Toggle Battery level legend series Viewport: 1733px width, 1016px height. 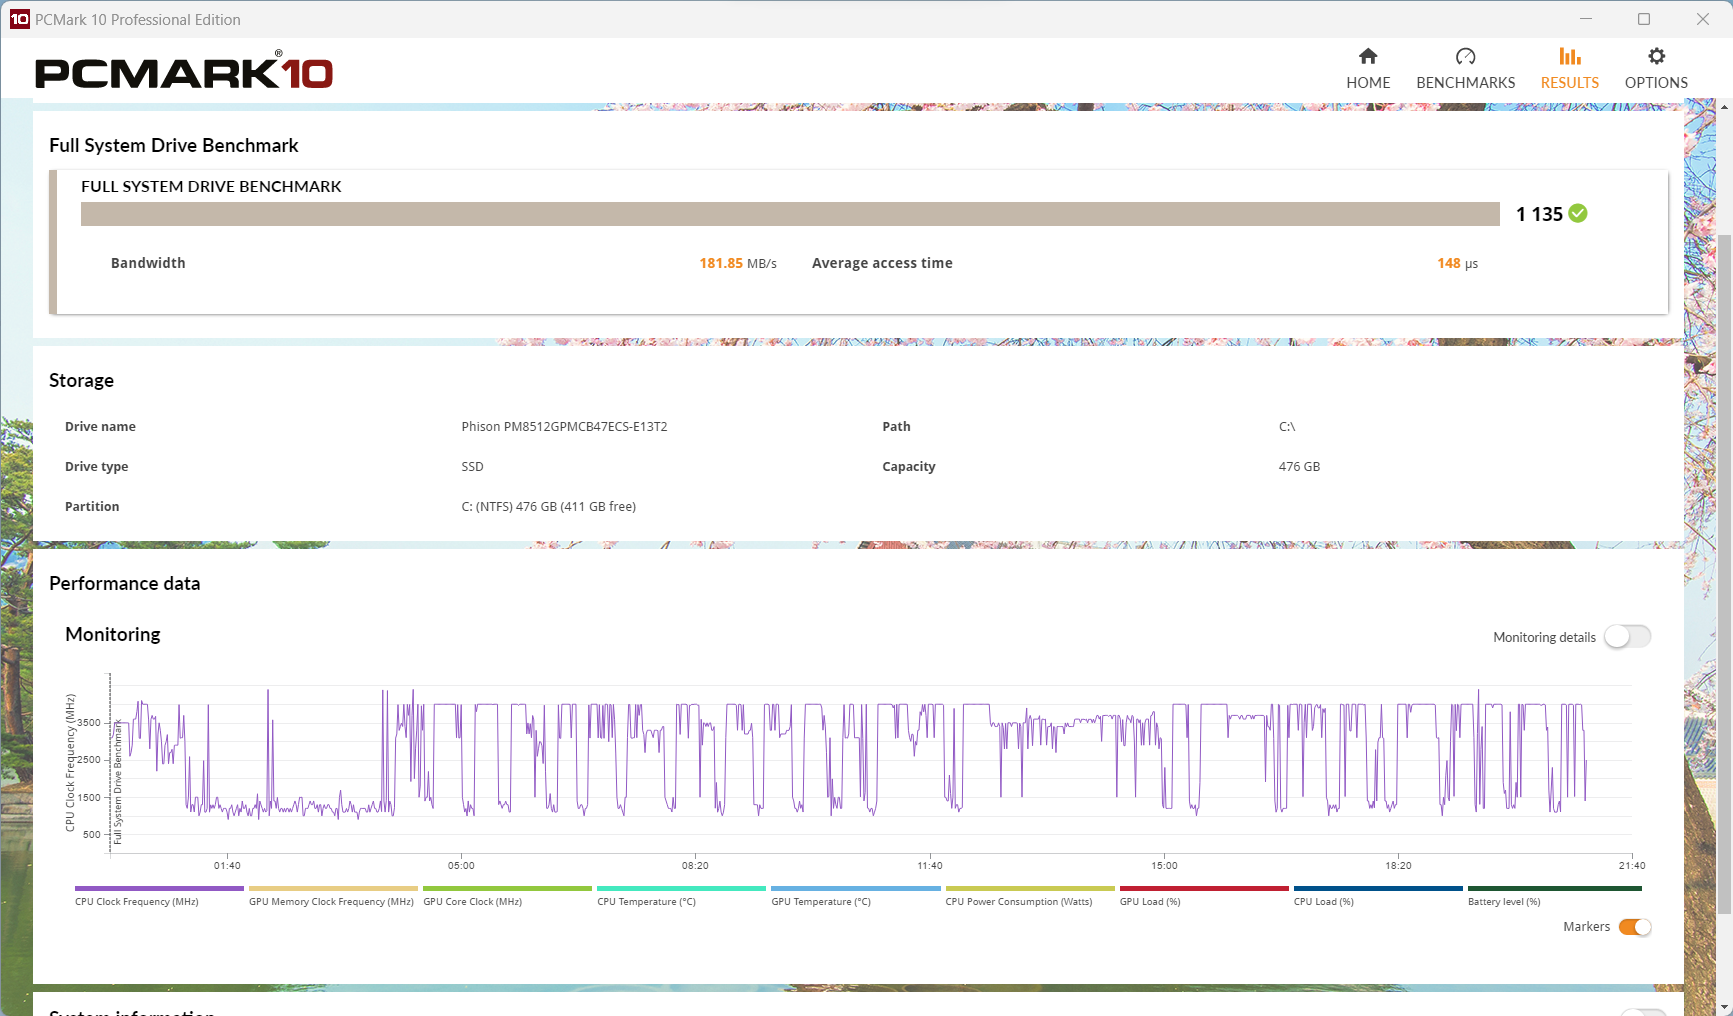1555,896
